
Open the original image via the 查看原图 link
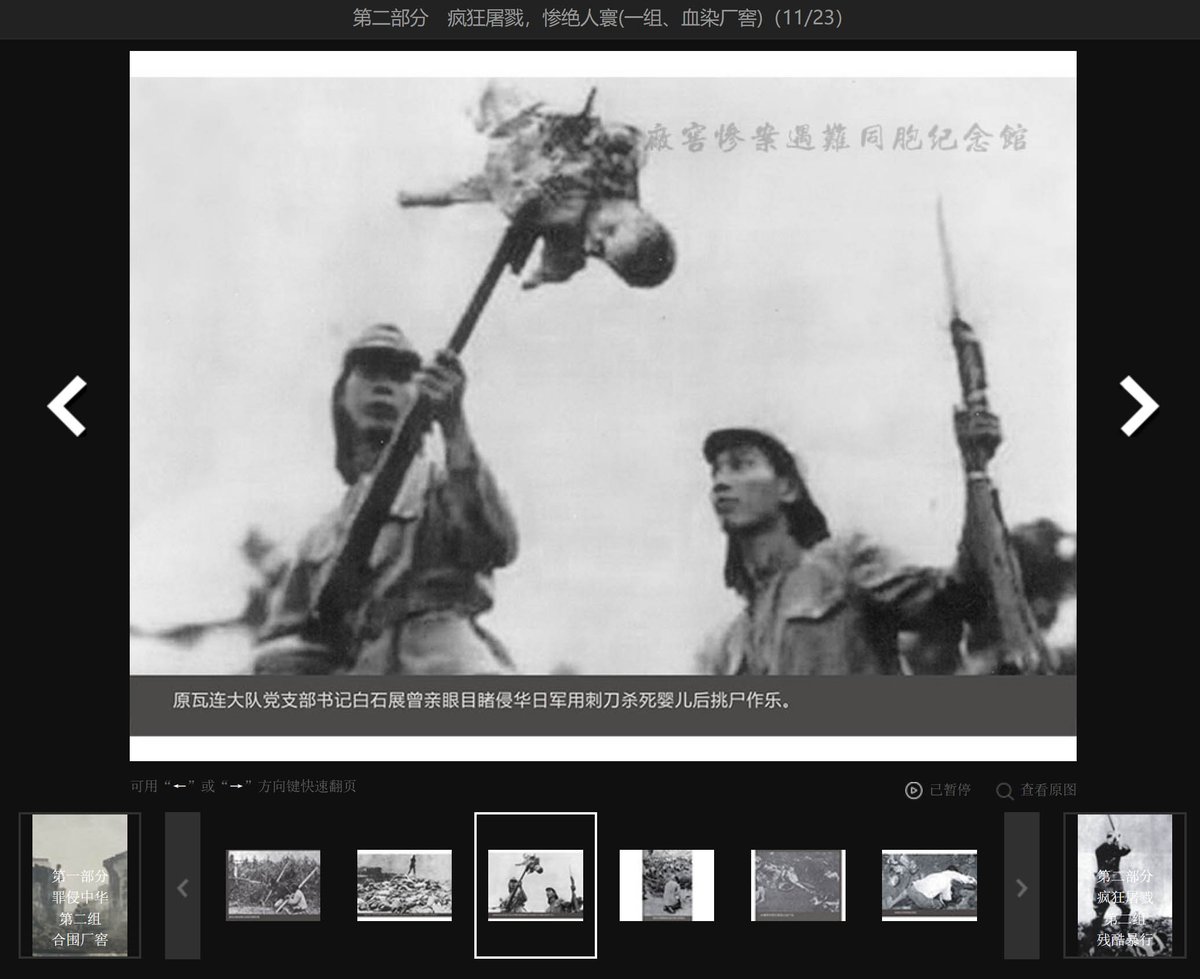click(x=1048, y=790)
